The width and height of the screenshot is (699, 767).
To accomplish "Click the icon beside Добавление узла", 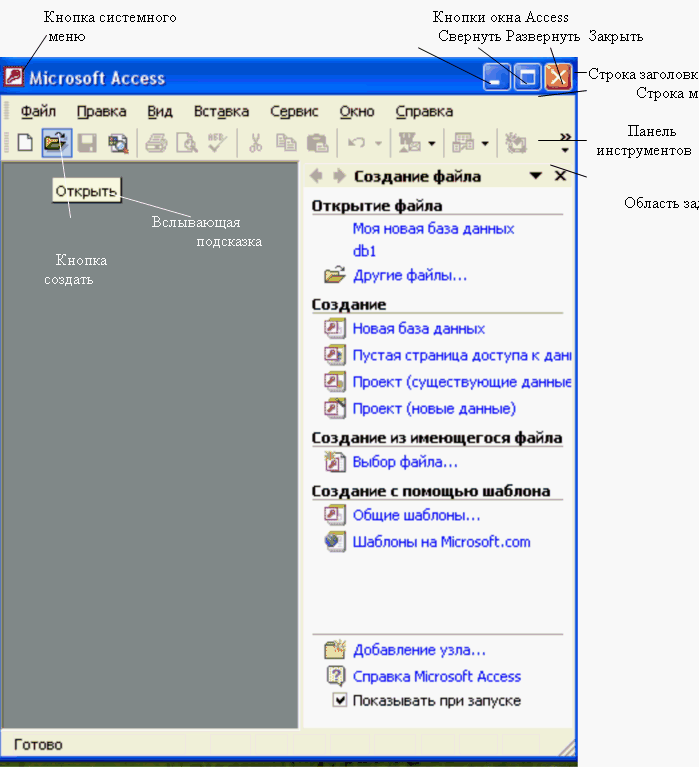I will (x=335, y=650).
